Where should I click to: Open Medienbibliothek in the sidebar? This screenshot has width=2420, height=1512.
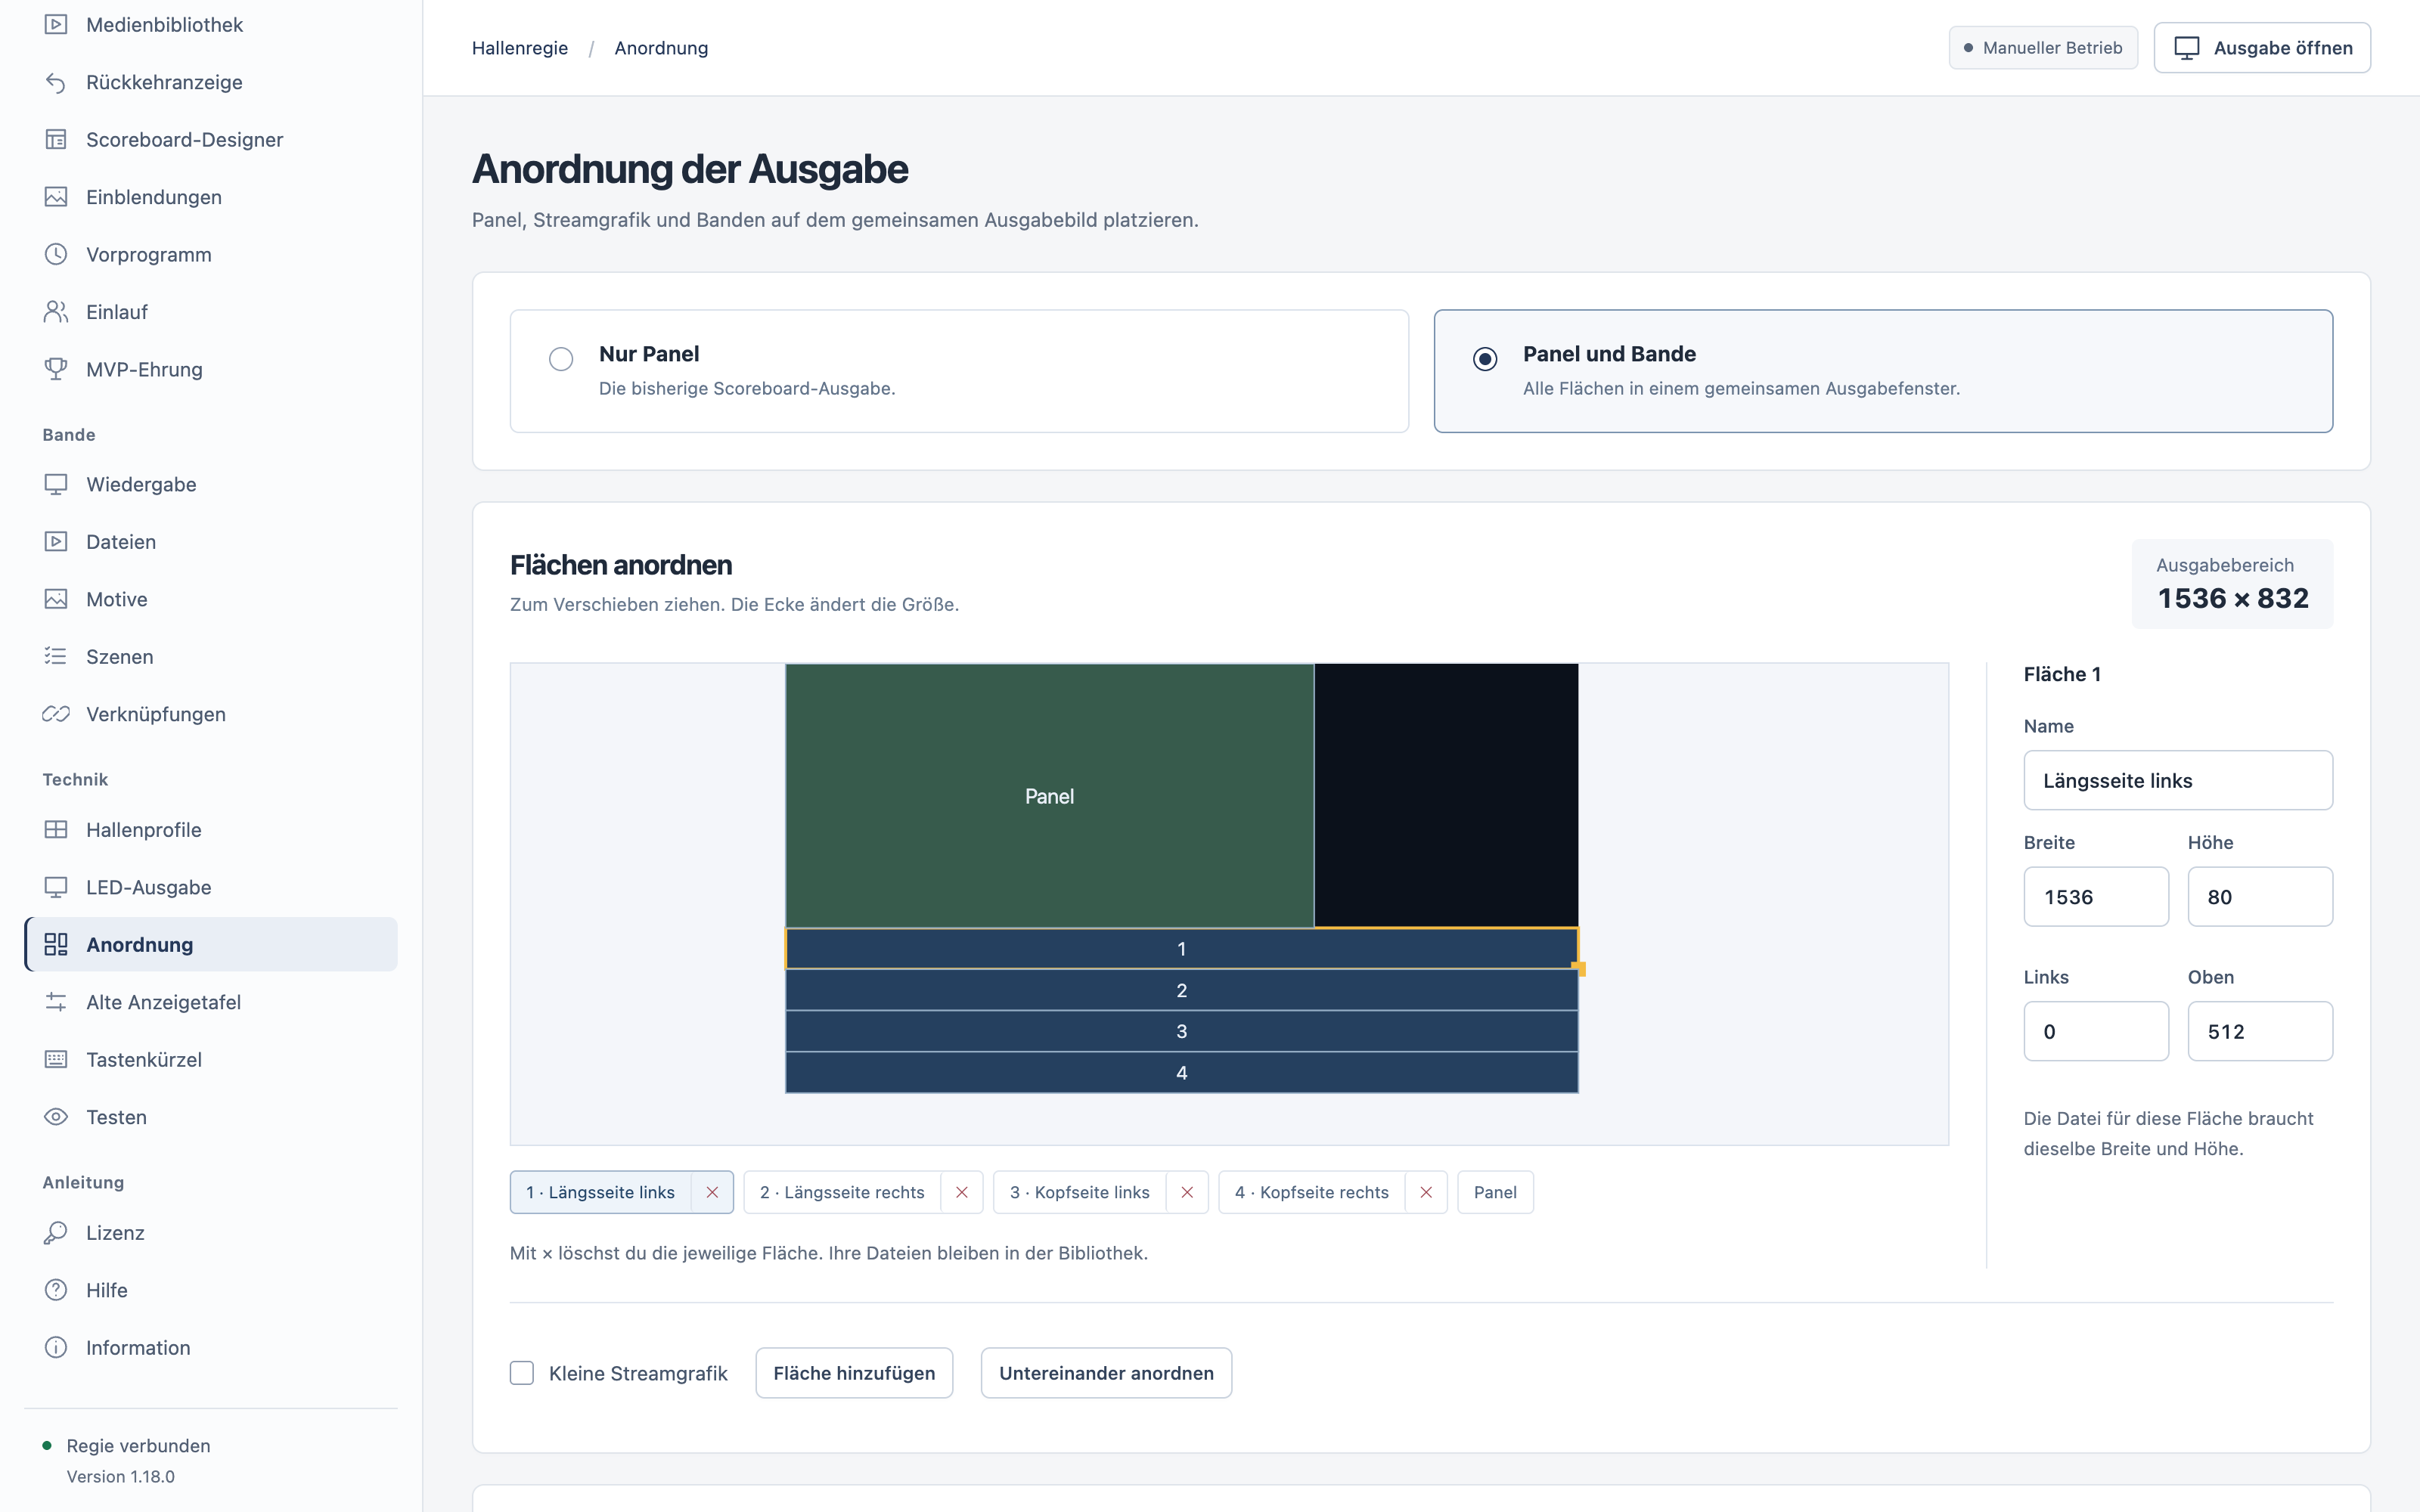click(211, 25)
